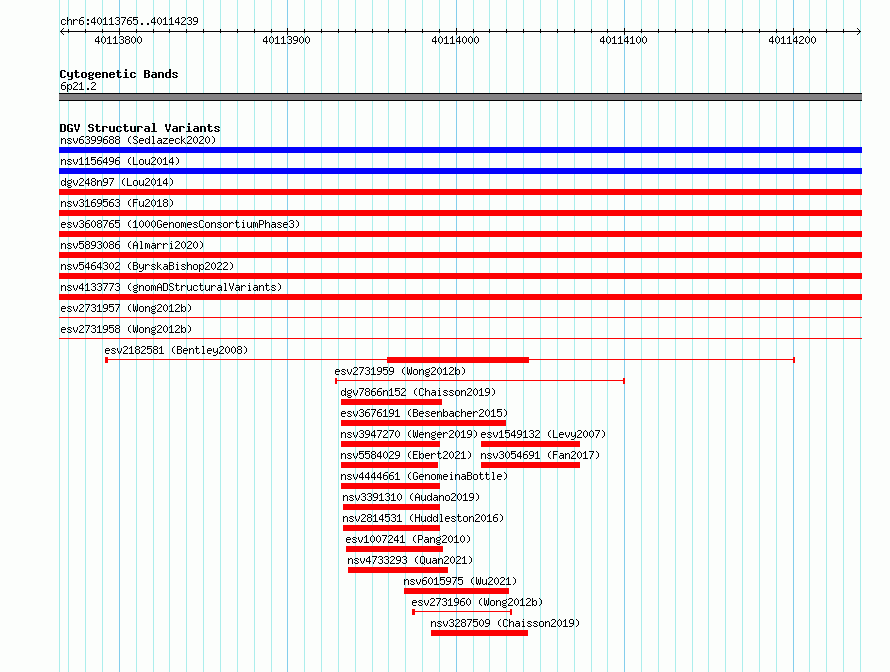The width and height of the screenshot is (890, 672).
Task: Click ruler position 40114000
Action: (x=455, y=40)
